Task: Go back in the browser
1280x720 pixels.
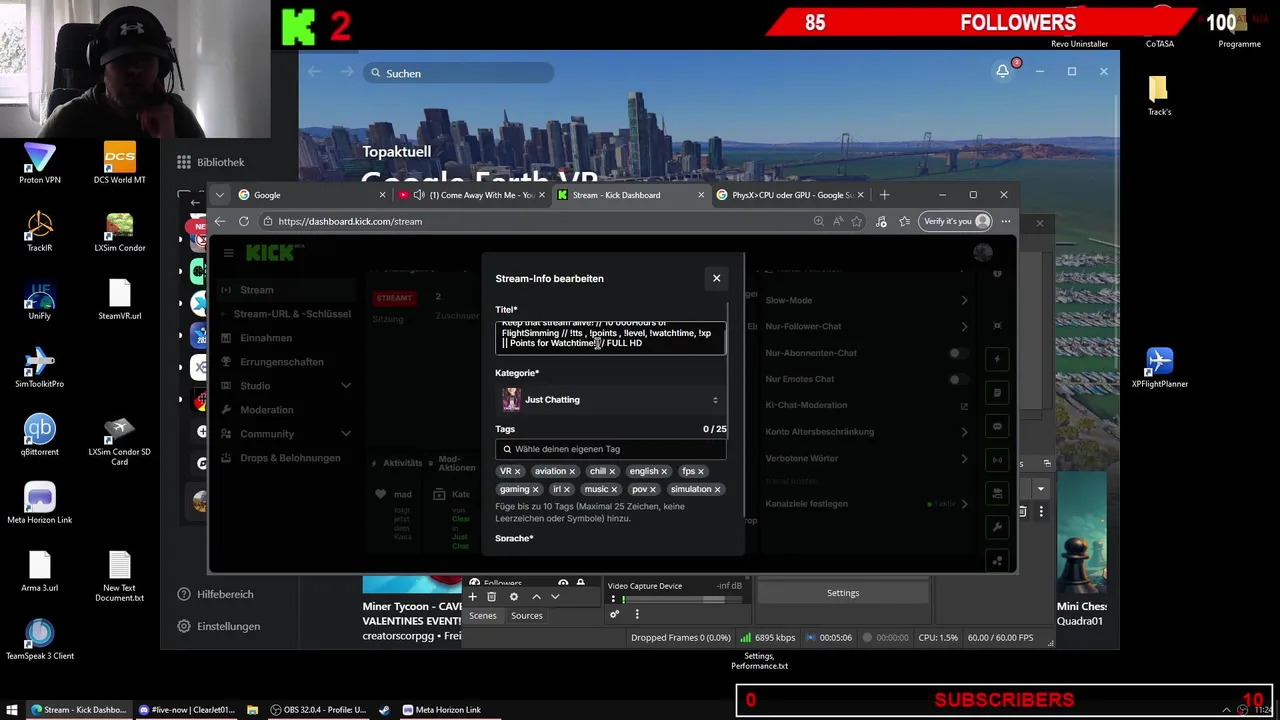Action: click(x=220, y=221)
